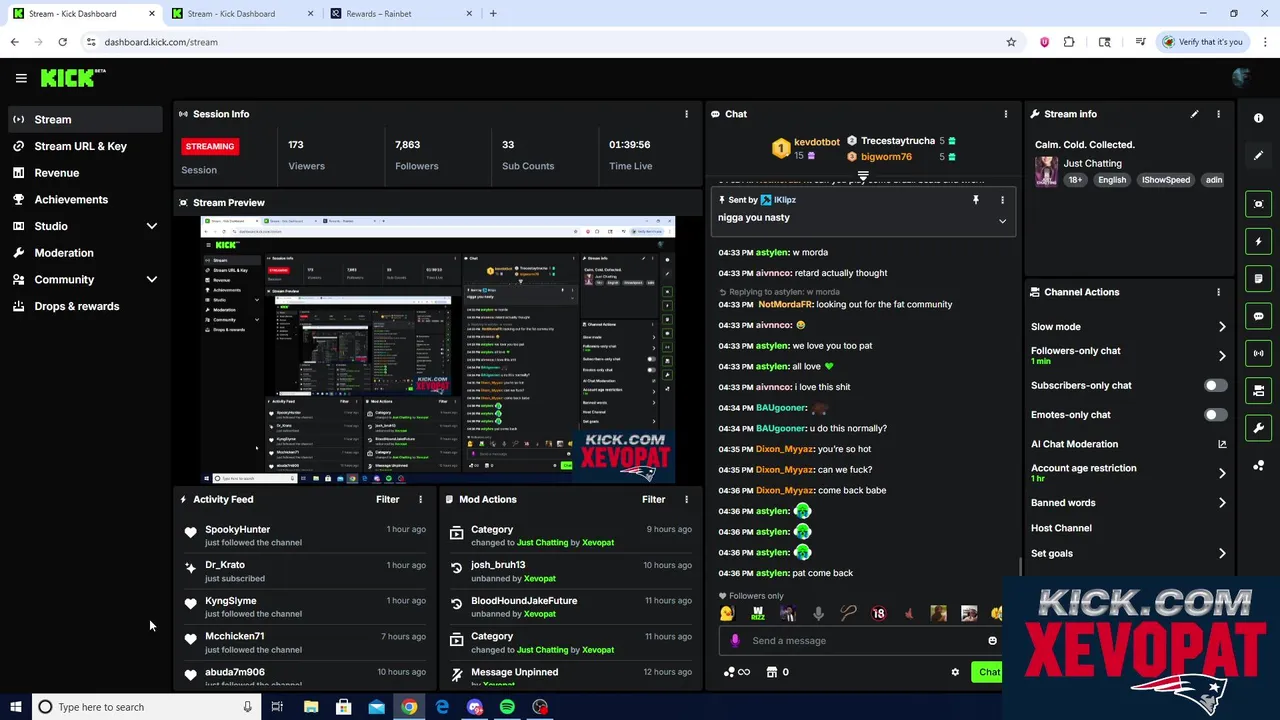Expand the pinned message chevron
Screen dimensions: 1280x720
(1002, 221)
